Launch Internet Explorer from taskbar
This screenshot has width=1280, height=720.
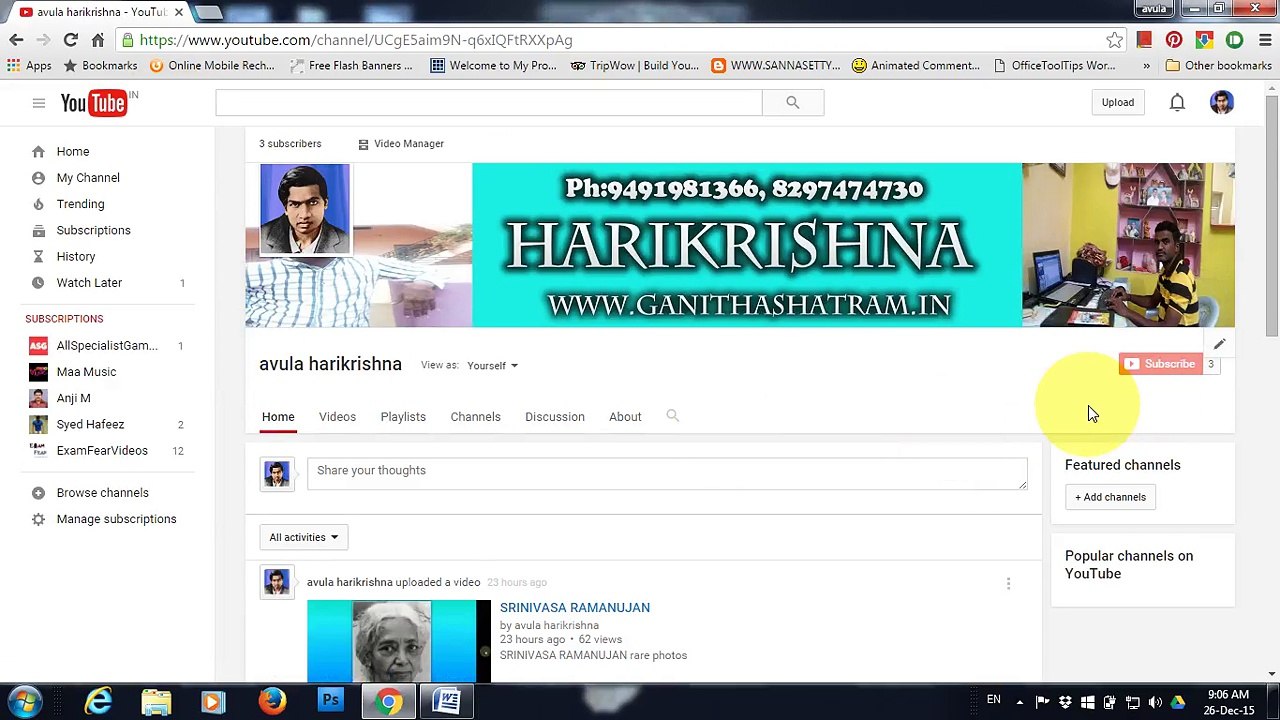coord(98,701)
